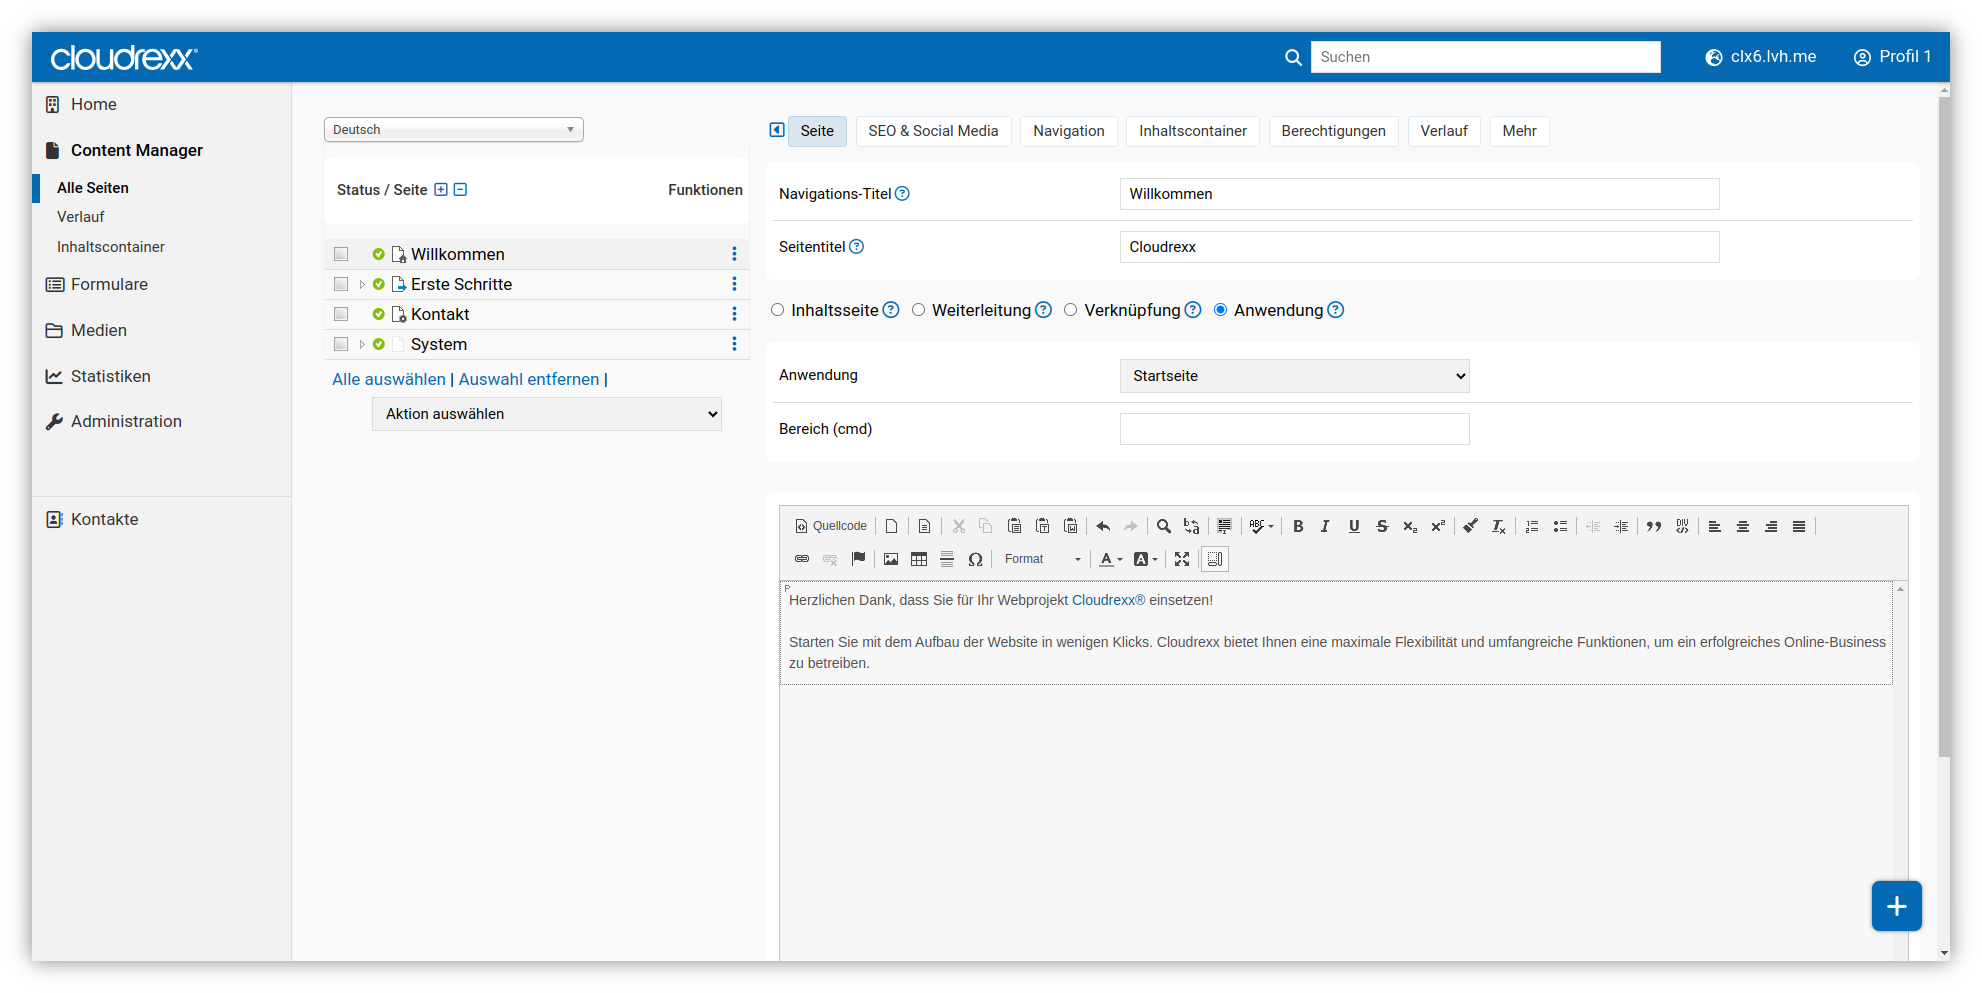Open Find magnifier in editor toolbar
The image size is (1982, 993).
tap(1164, 526)
